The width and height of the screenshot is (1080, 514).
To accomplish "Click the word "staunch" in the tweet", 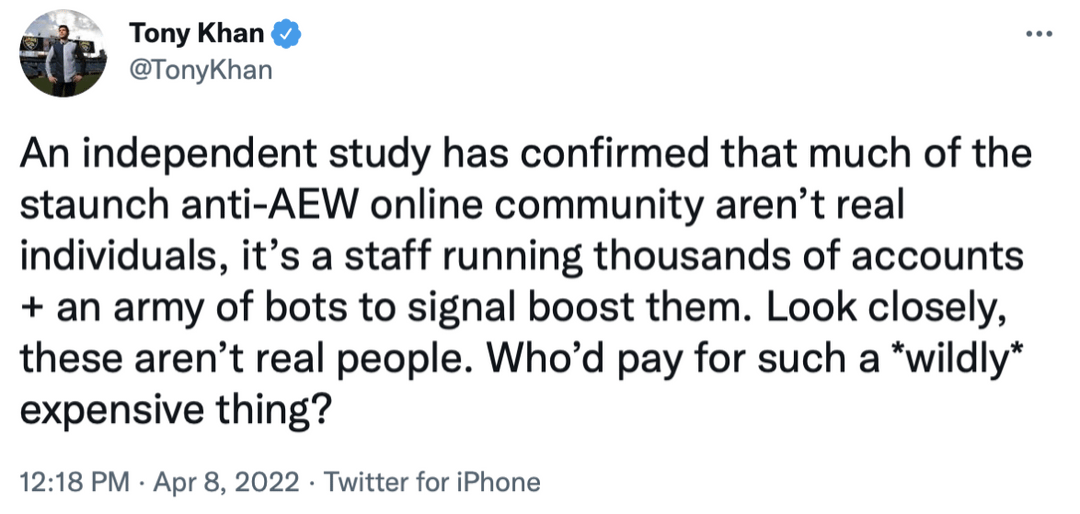I will [98, 207].
